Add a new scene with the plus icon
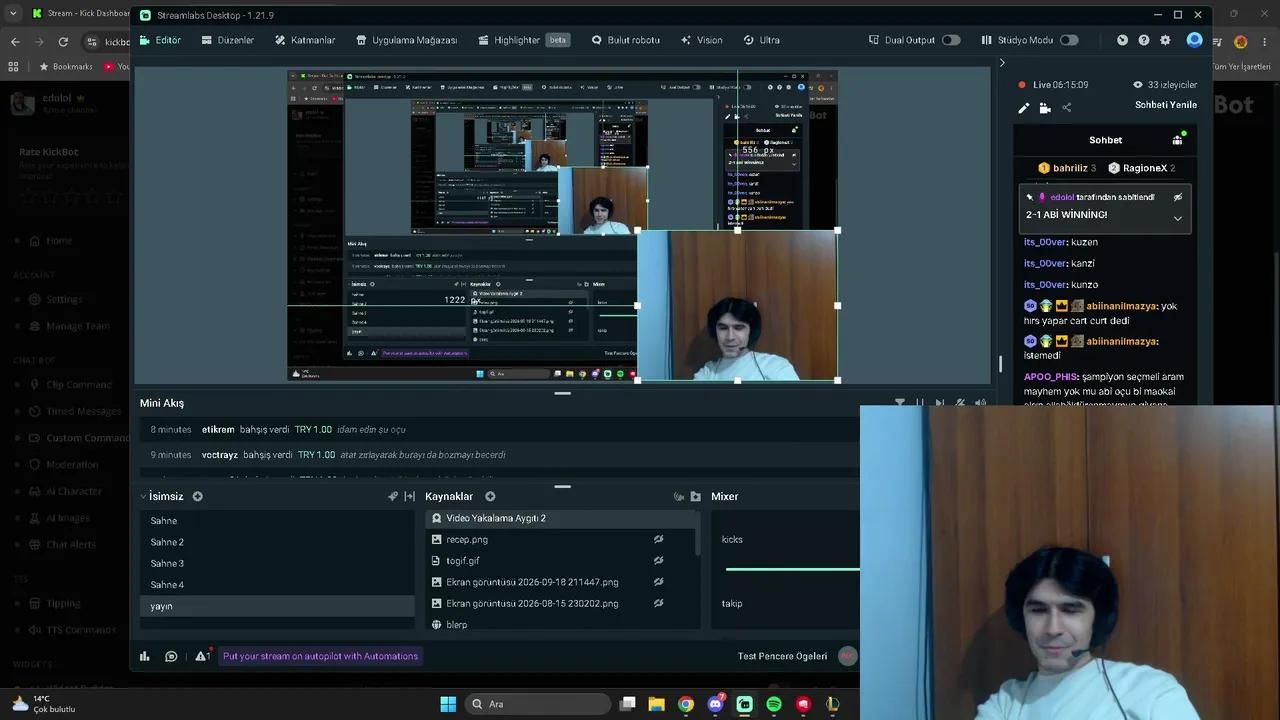This screenshot has height=720, width=1280. coord(198,496)
